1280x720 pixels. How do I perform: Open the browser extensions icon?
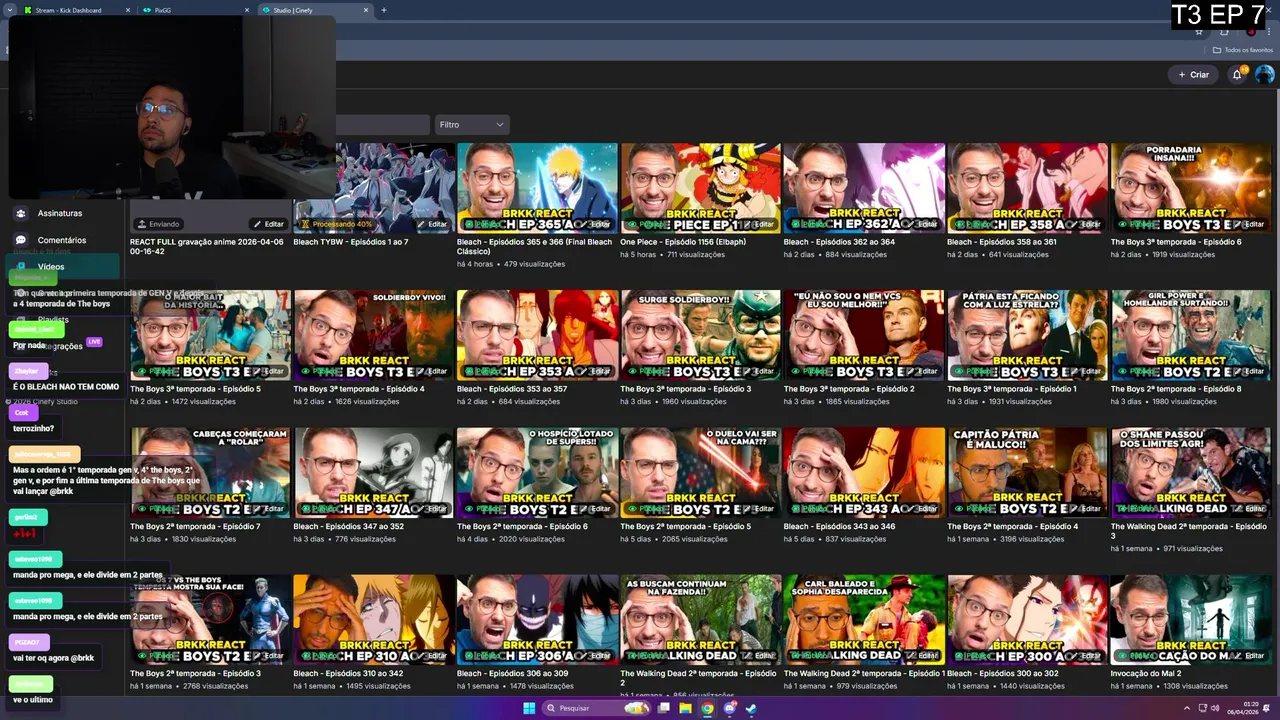click(x=1226, y=31)
